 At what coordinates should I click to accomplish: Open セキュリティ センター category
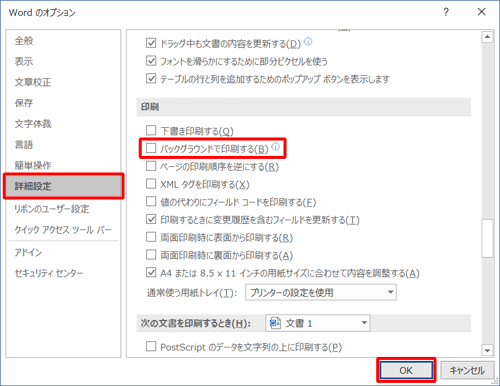[49, 273]
